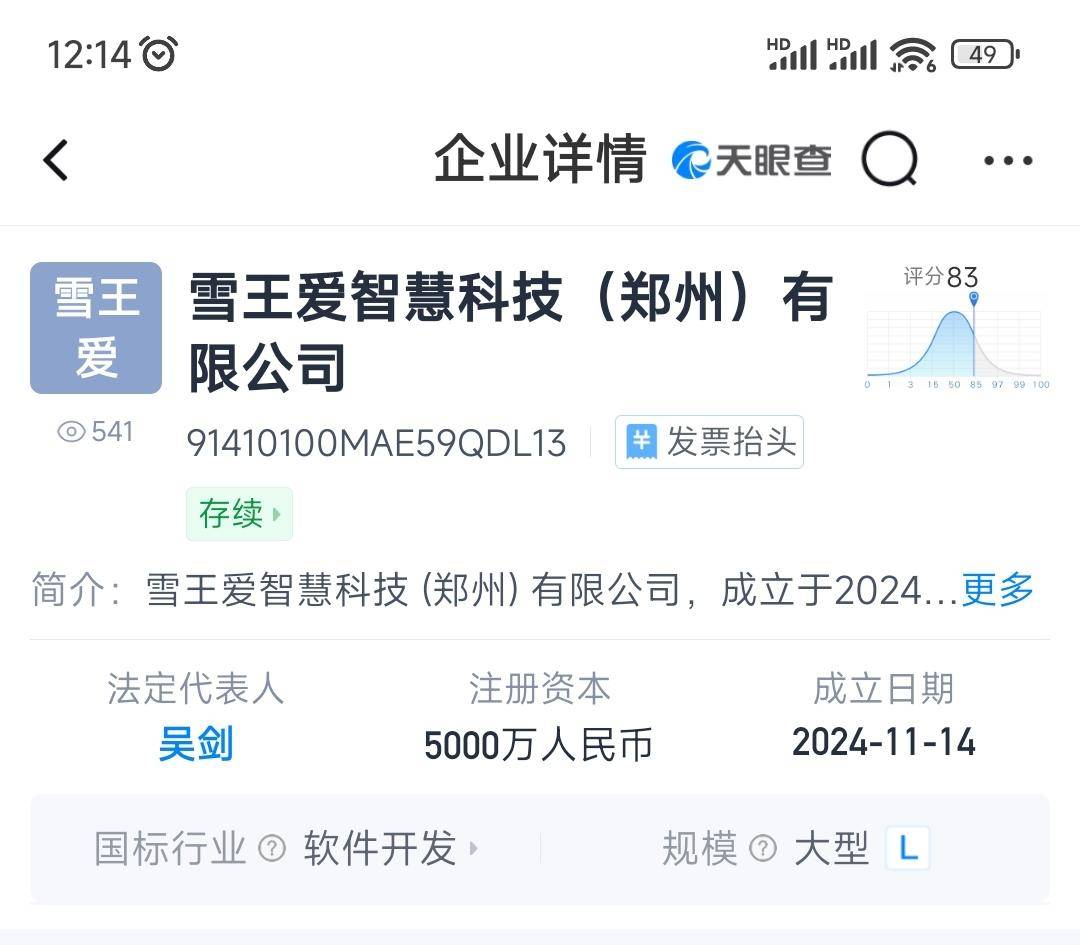Tap help icon beside 规模

coord(762,849)
